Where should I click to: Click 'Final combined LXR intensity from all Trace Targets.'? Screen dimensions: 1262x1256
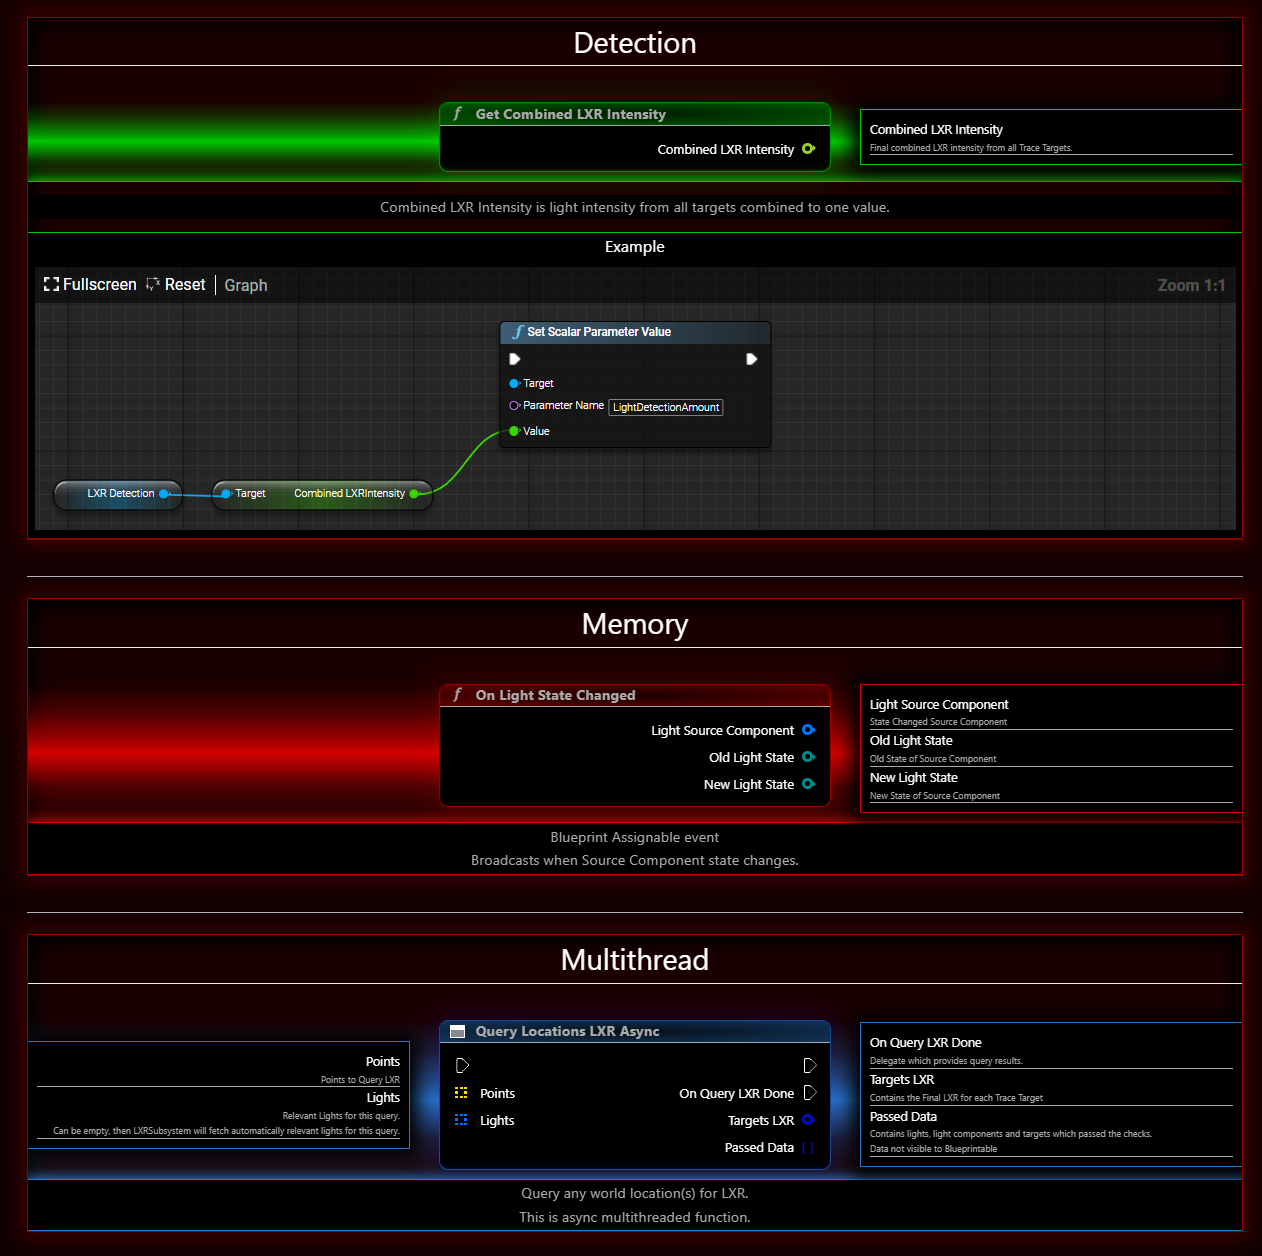971,148
